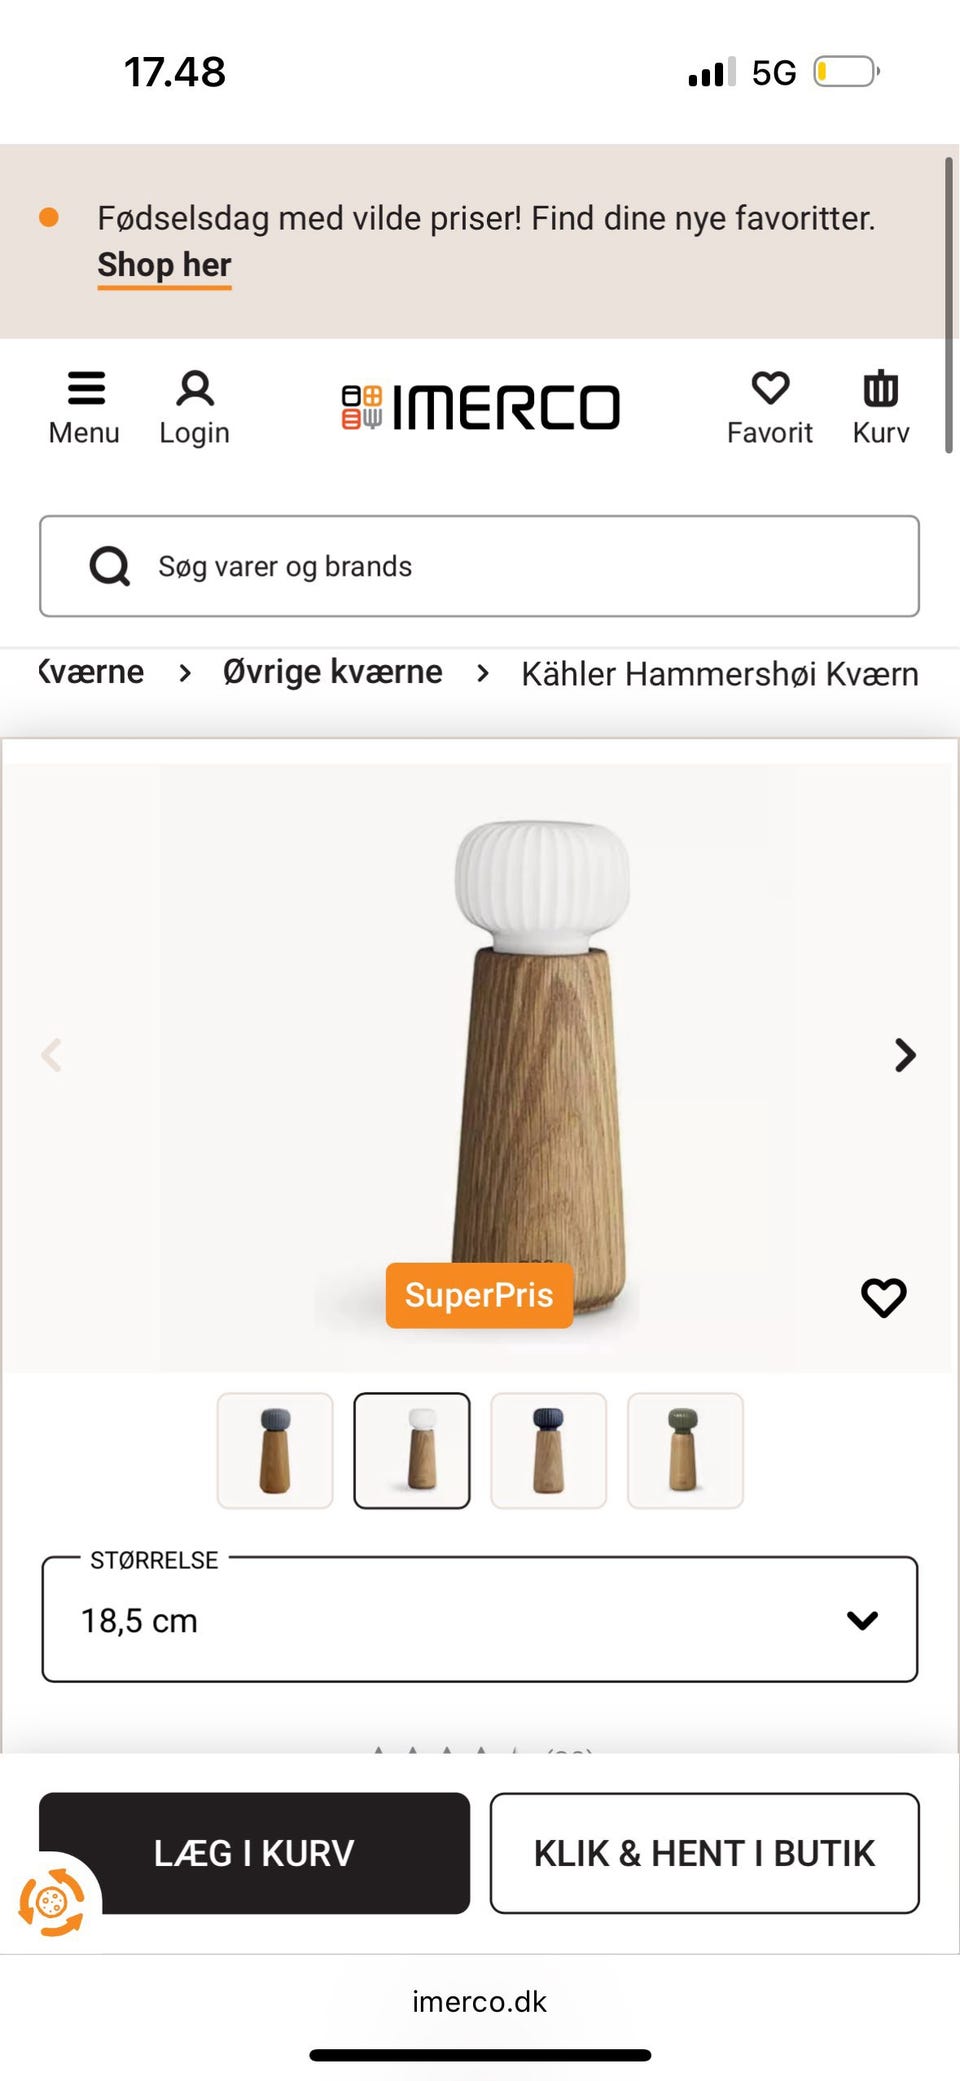Image resolution: width=960 pixels, height=2081 pixels.
Task: Select the green-top grinder thumbnail
Action: 685,1450
